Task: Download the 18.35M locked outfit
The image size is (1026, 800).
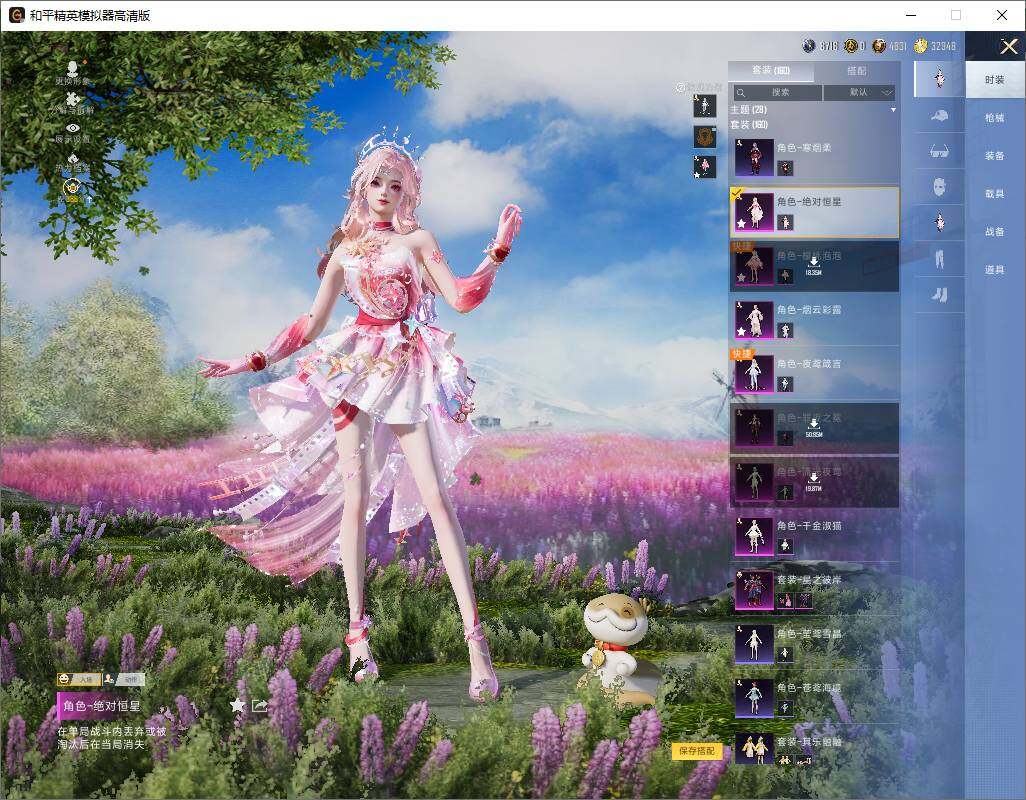Action: pyautogui.click(x=814, y=266)
